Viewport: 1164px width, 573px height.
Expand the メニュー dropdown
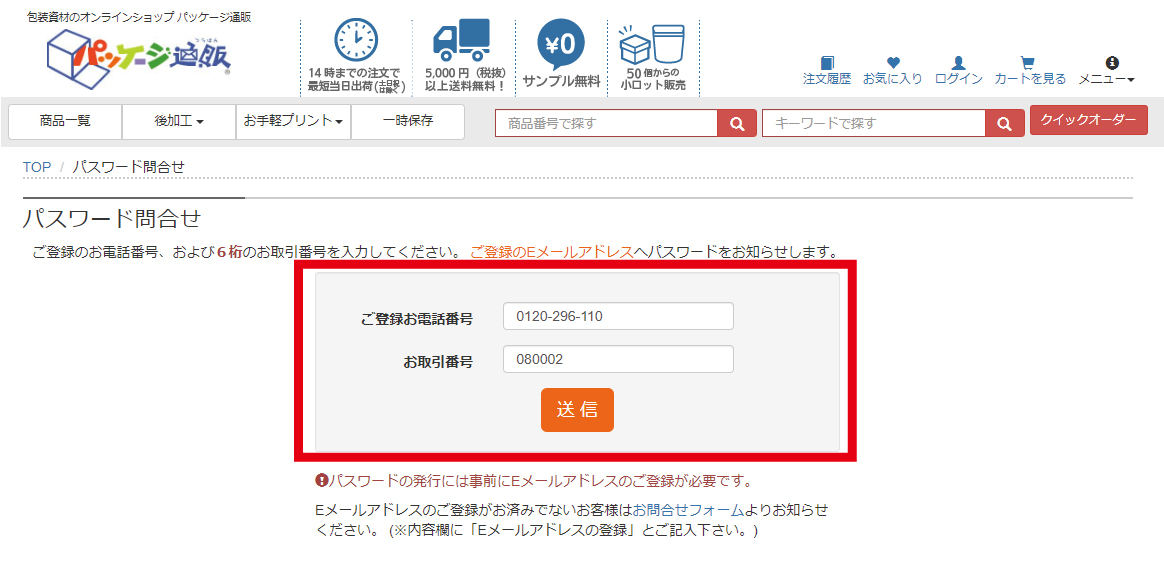[1106, 72]
